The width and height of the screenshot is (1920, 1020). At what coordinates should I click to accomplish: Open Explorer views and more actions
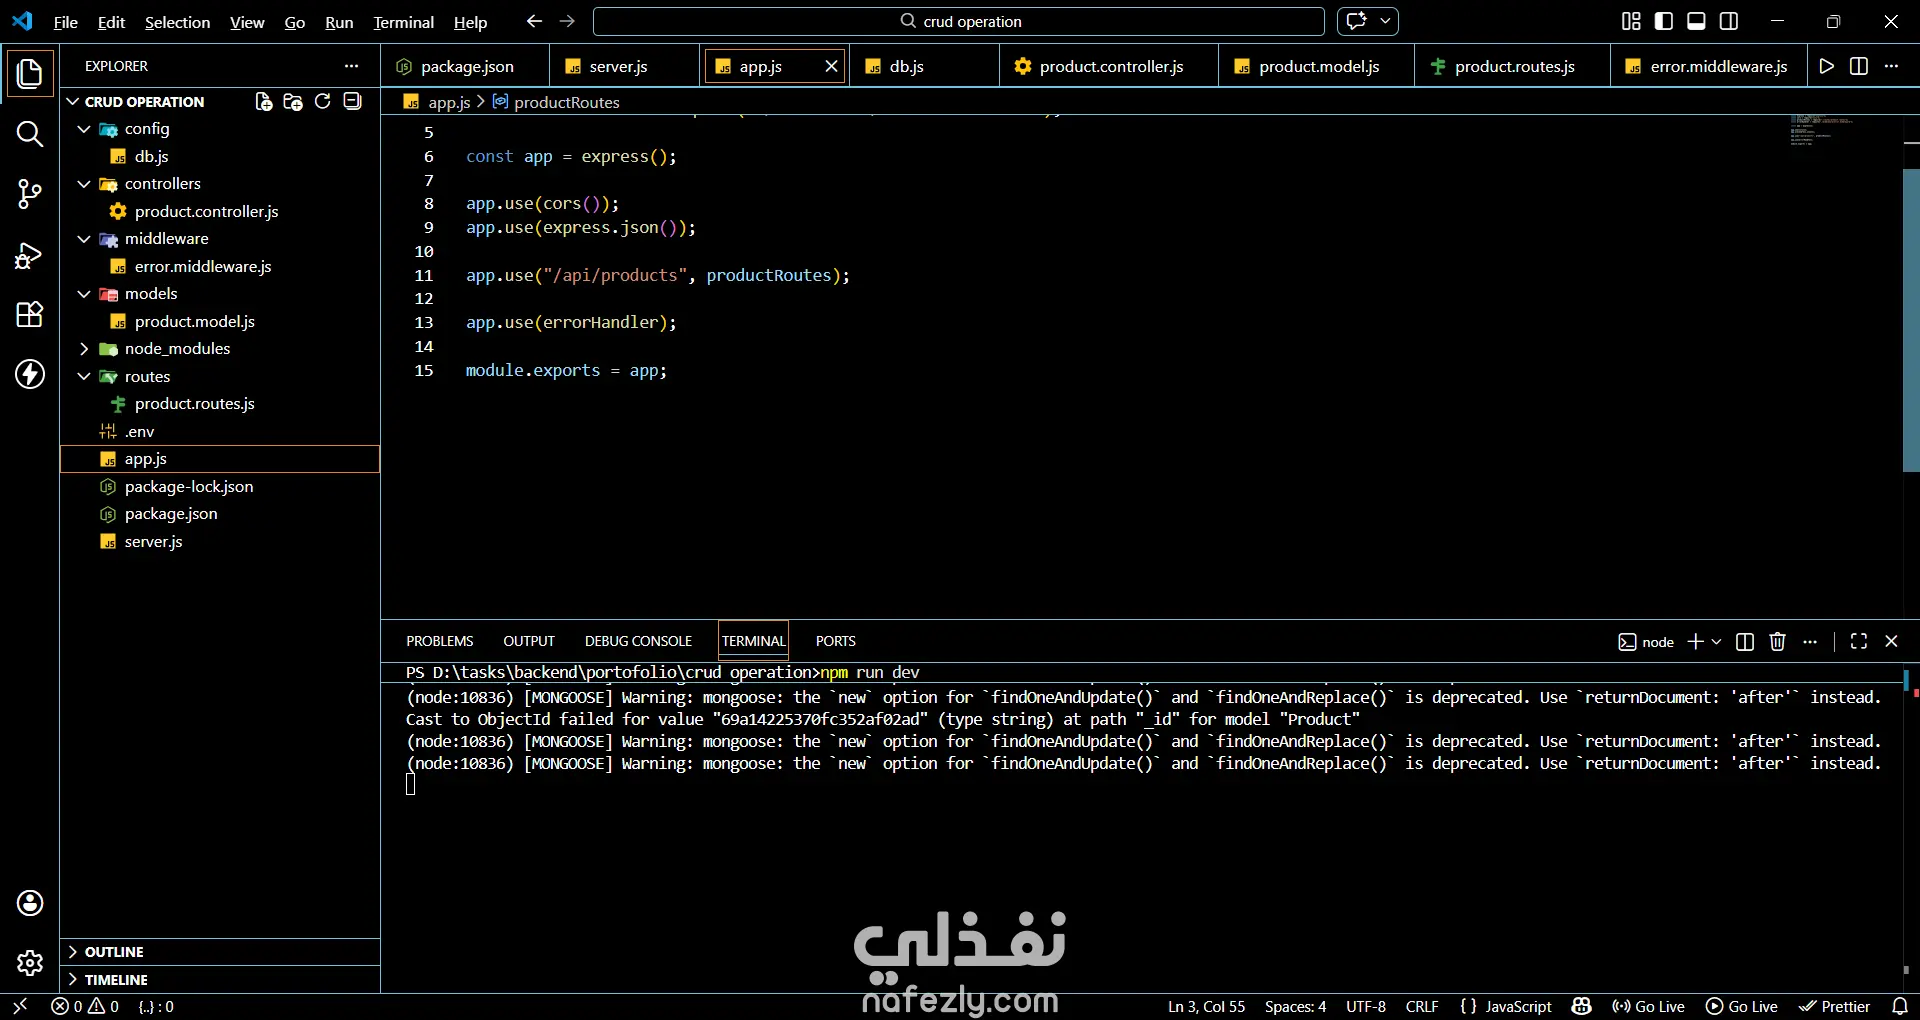[351, 66]
